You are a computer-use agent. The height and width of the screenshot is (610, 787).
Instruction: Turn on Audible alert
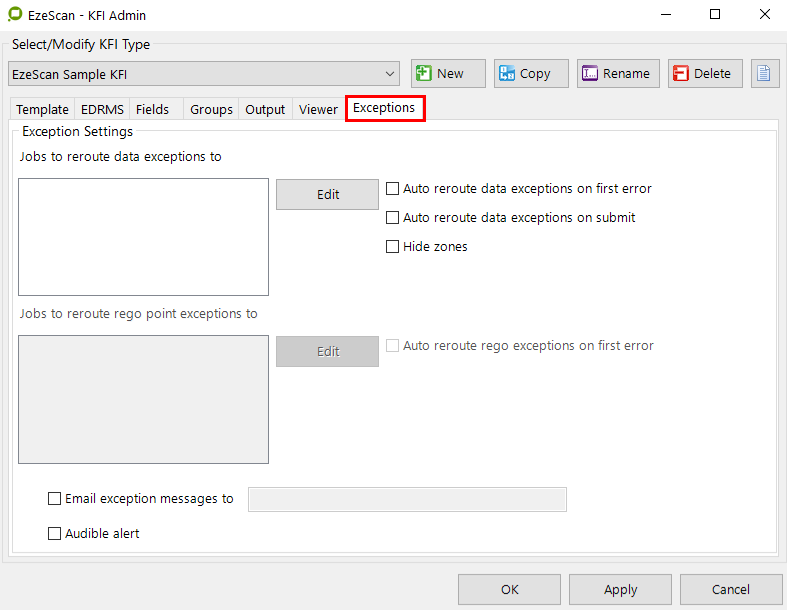pyautogui.click(x=55, y=533)
